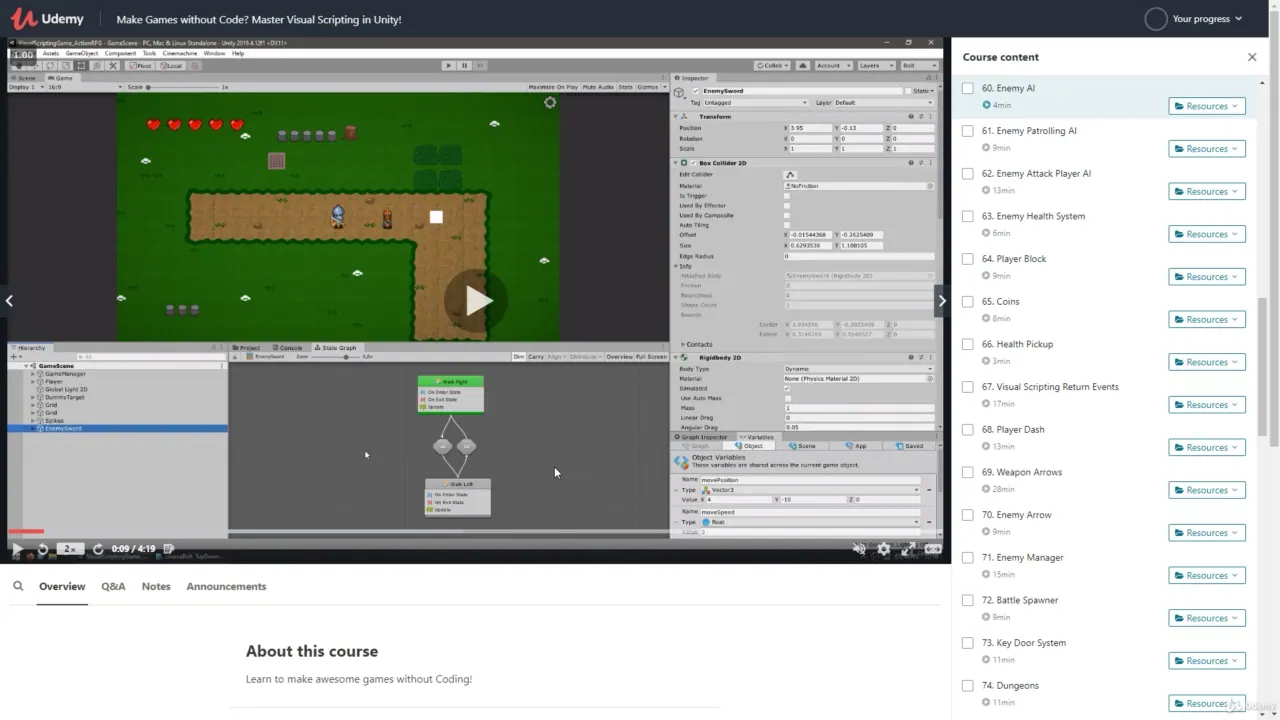Viewport: 1280px width, 720px height.
Task: Click the red video progress bar
Action: [x=26, y=531]
